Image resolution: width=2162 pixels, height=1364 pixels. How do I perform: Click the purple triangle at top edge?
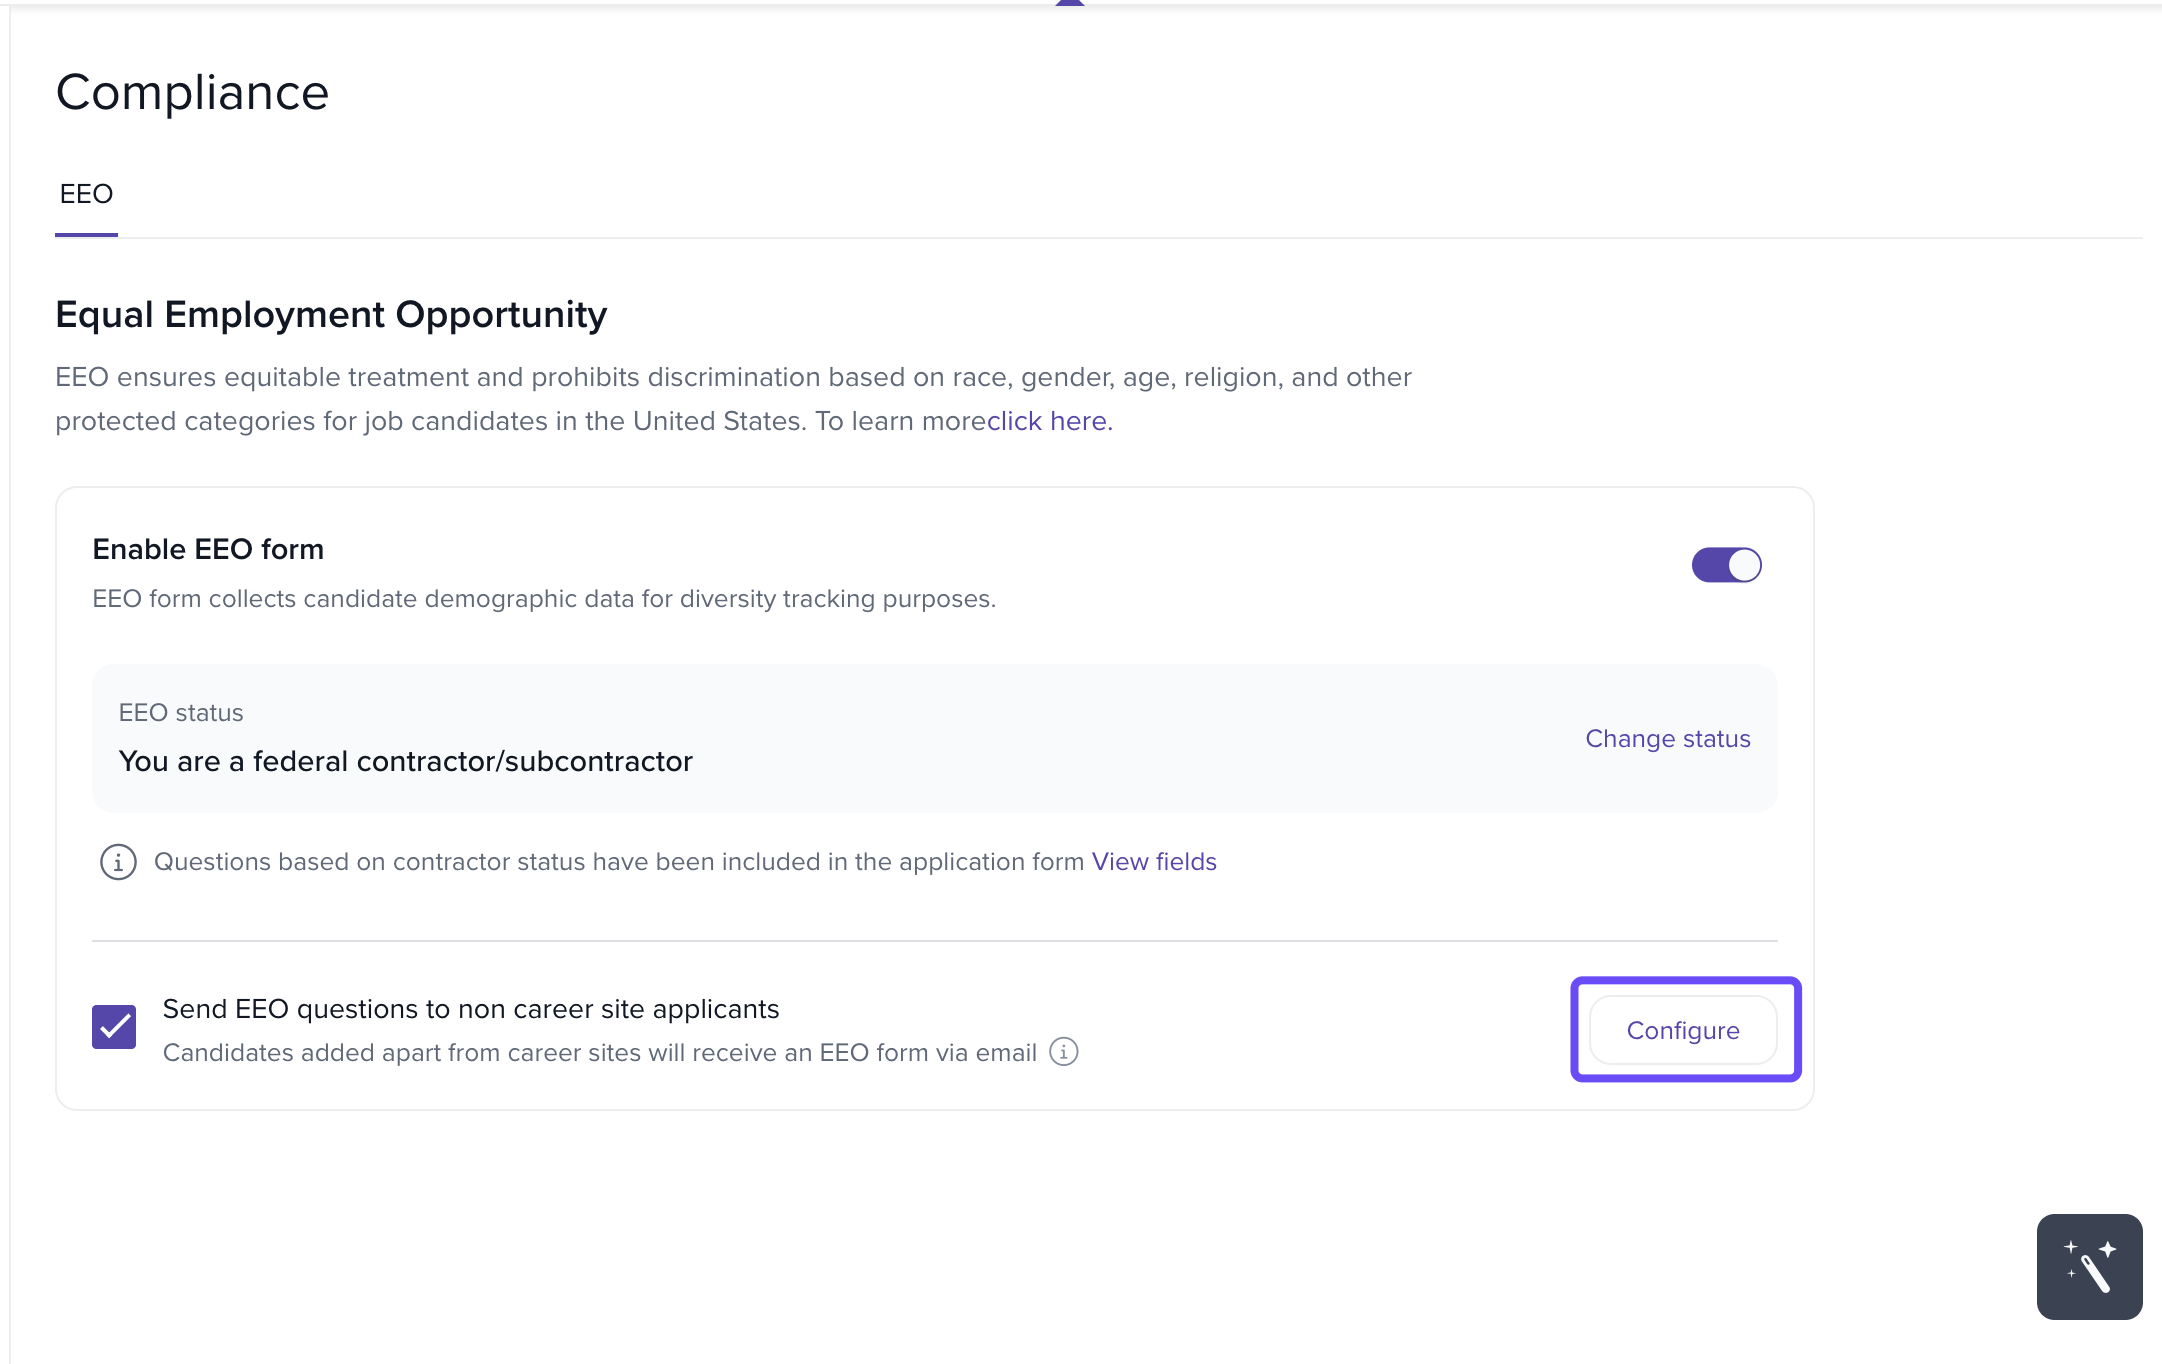coord(1069,3)
